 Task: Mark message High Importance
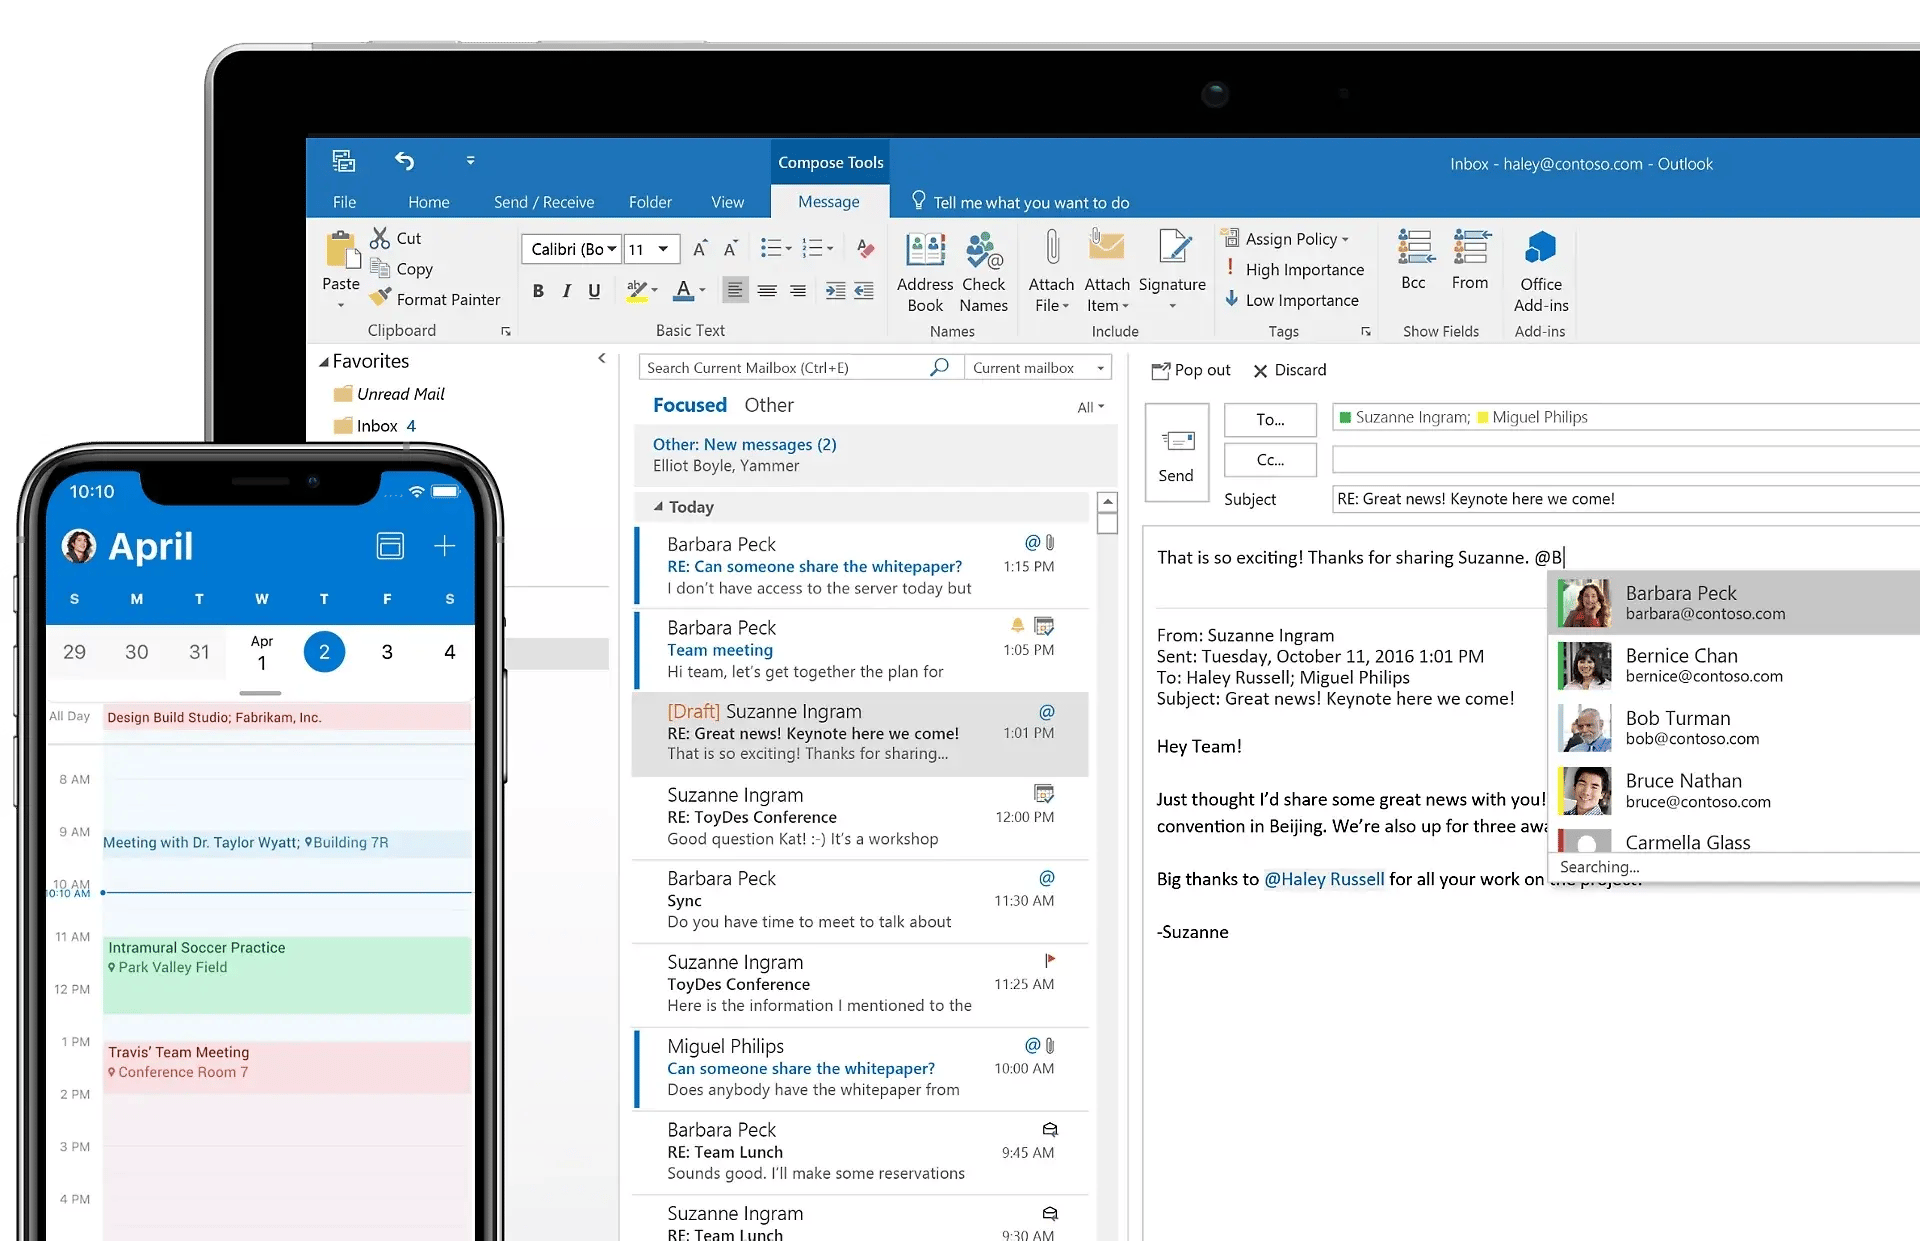coord(1295,269)
